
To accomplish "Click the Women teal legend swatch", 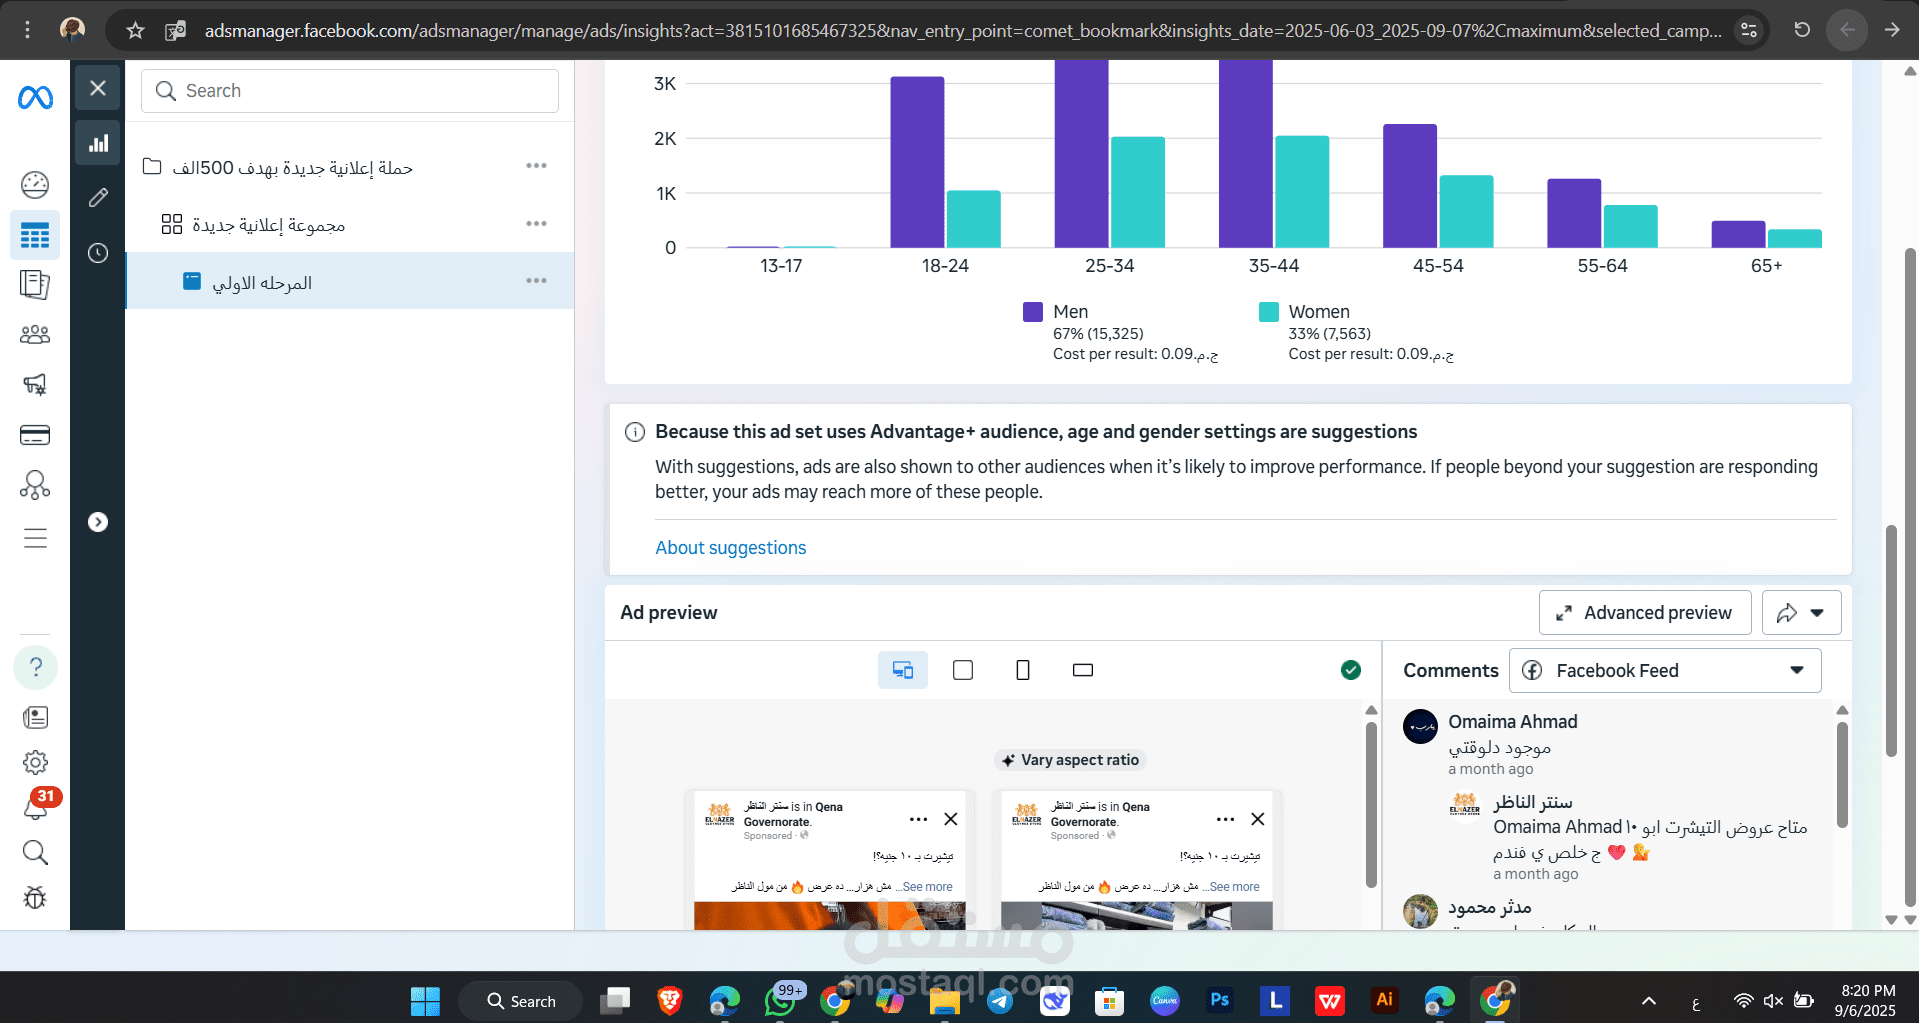I will (x=1269, y=312).
